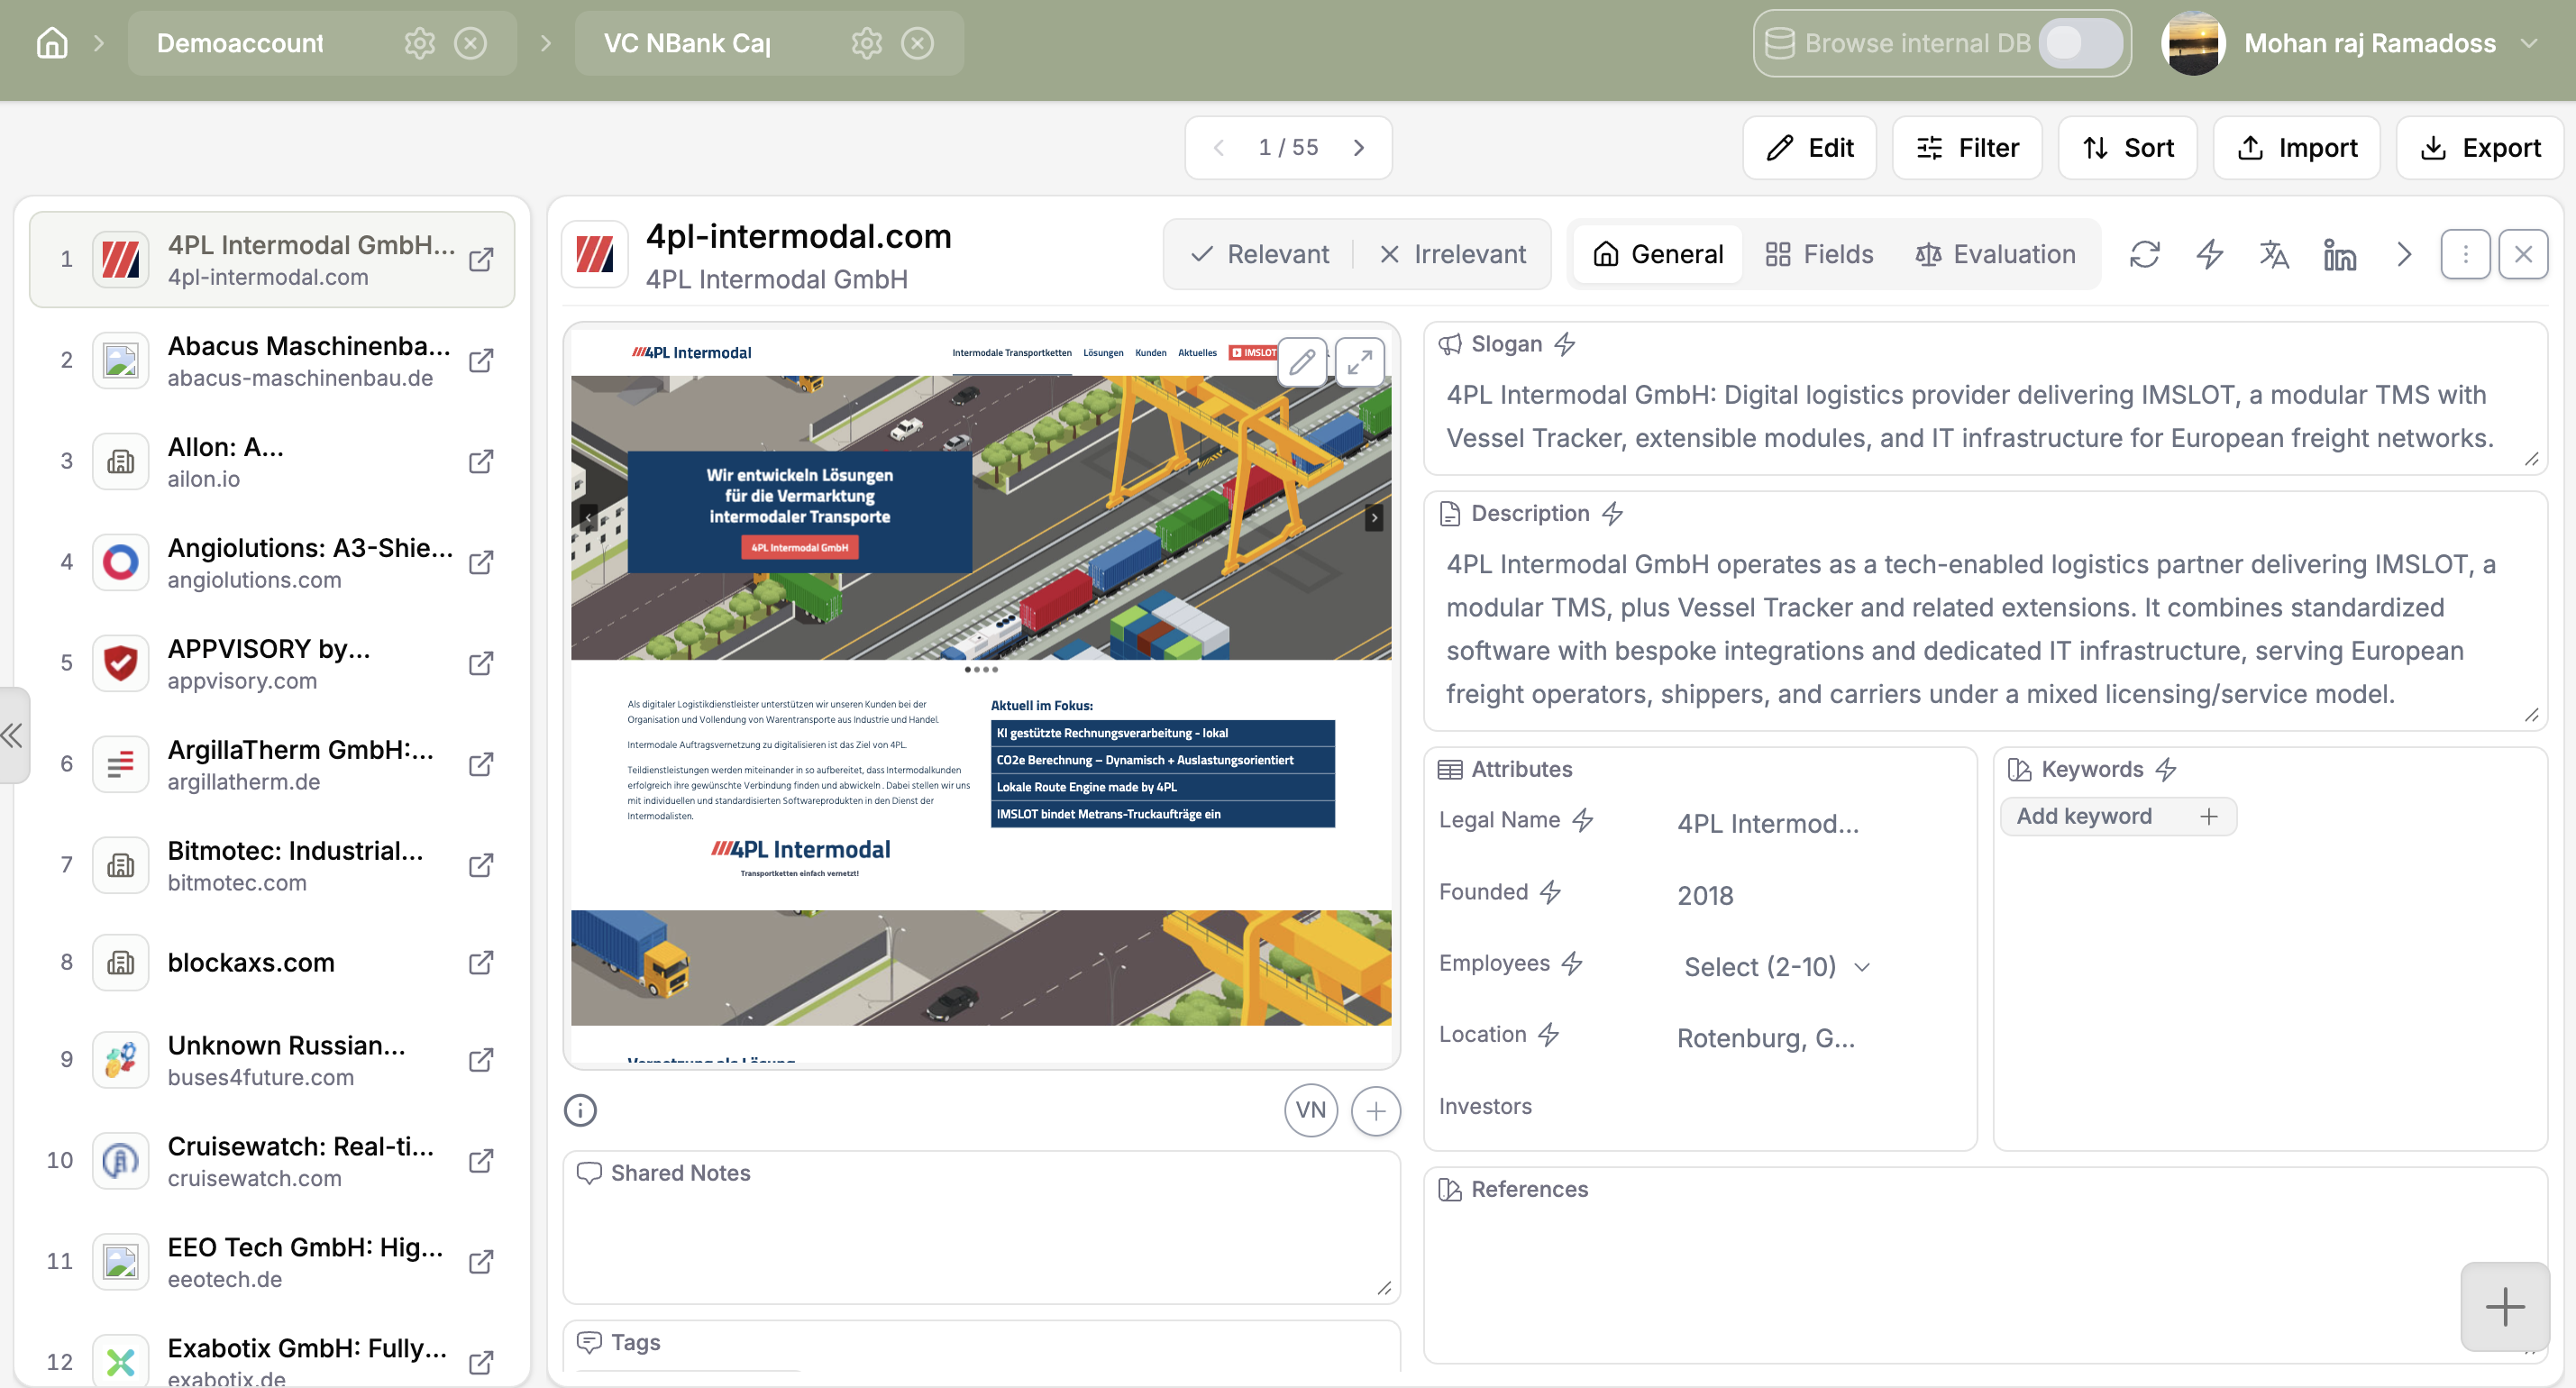Viewport: 2576px width, 1388px height.
Task: Click the VN user avatar
Action: pyautogui.click(x=1310, y=1110)
